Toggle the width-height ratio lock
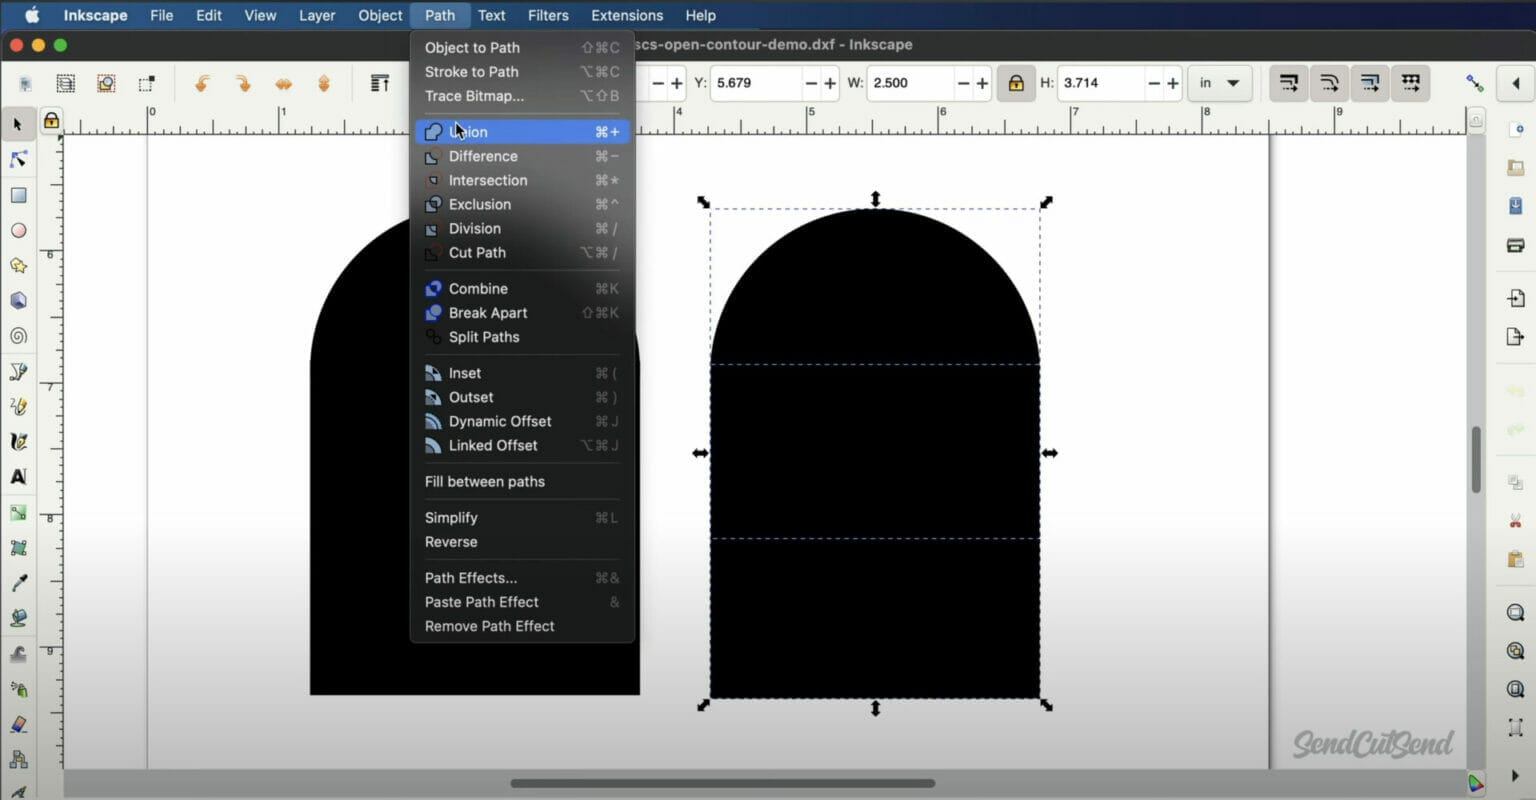 [1016, 83]
